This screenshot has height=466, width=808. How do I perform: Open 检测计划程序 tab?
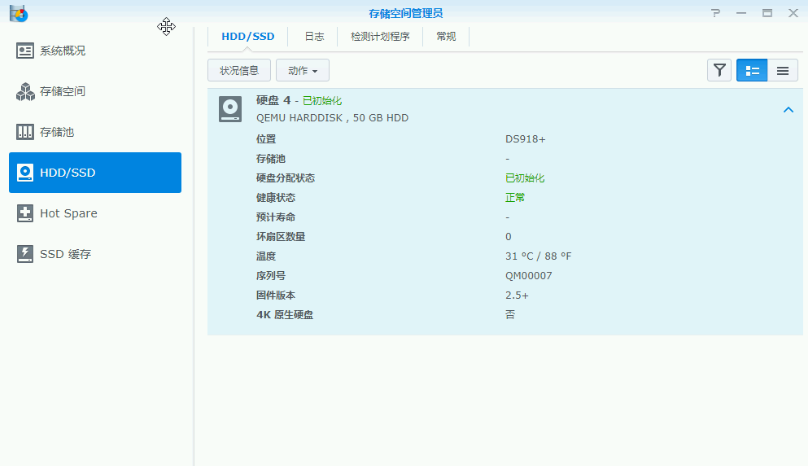380,37
